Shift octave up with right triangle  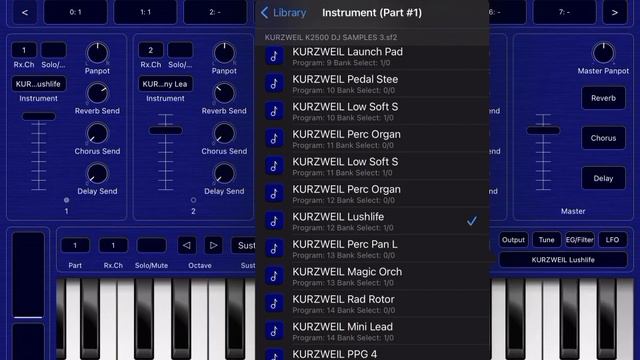pos(213,245)
